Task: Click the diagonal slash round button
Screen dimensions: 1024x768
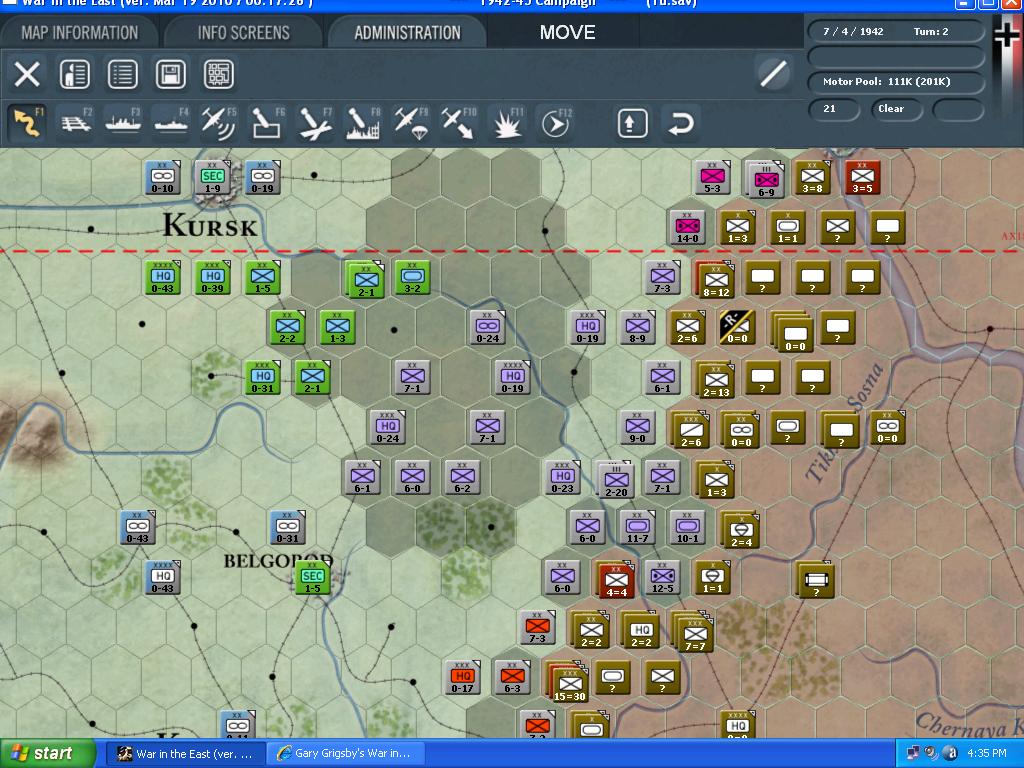Action: point(773,73)
